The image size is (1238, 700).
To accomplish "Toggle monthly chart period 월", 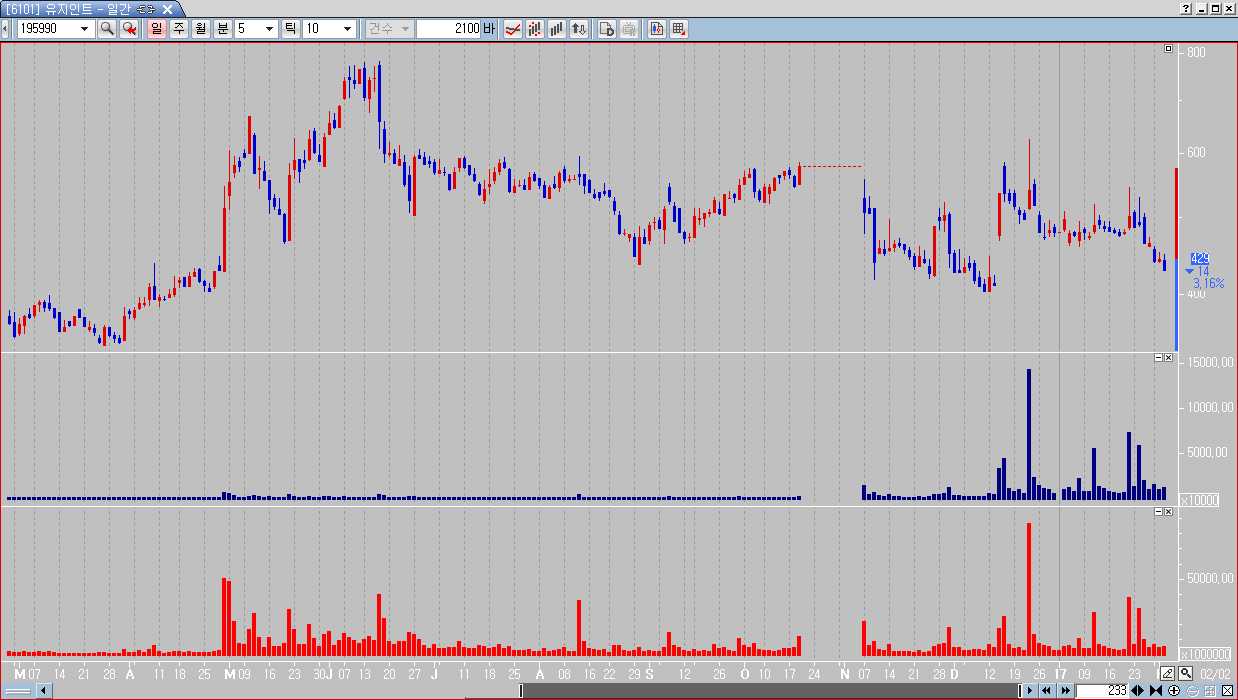I will pyautogui.click(x=201, y=29).
